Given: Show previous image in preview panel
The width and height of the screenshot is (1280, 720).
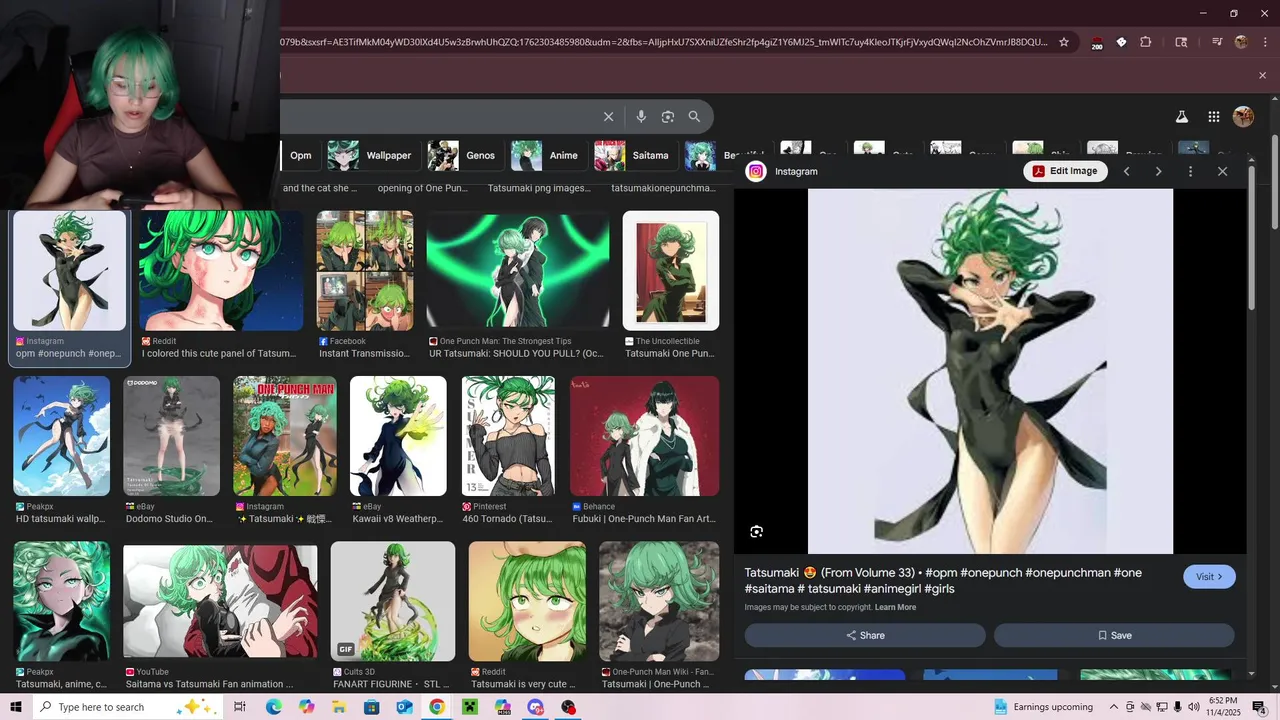Looking at the screenshot, I should [x=1126, y=171].
